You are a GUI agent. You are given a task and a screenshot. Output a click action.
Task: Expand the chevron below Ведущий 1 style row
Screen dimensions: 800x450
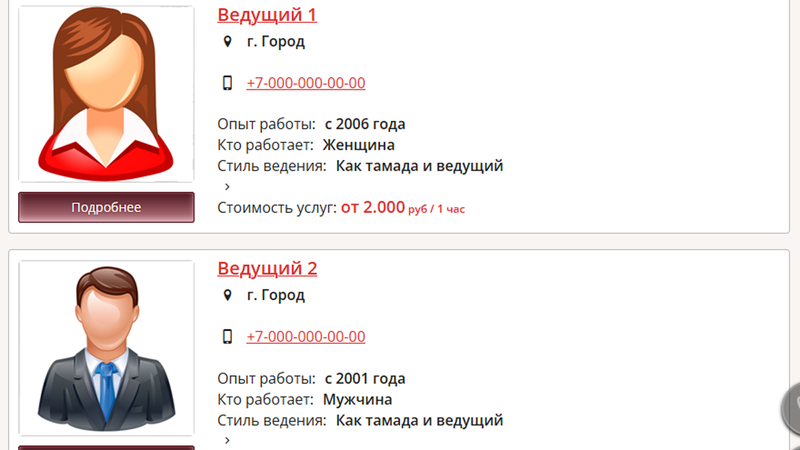pyautogui.click(x=228, y=187)
